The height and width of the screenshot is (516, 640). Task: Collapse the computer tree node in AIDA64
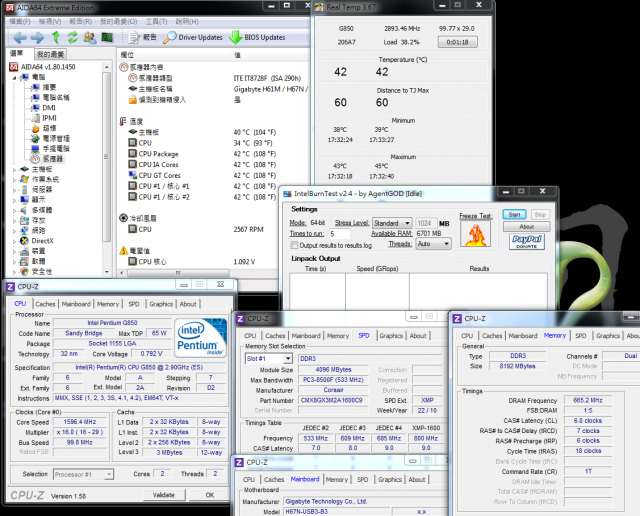(15, 77)
